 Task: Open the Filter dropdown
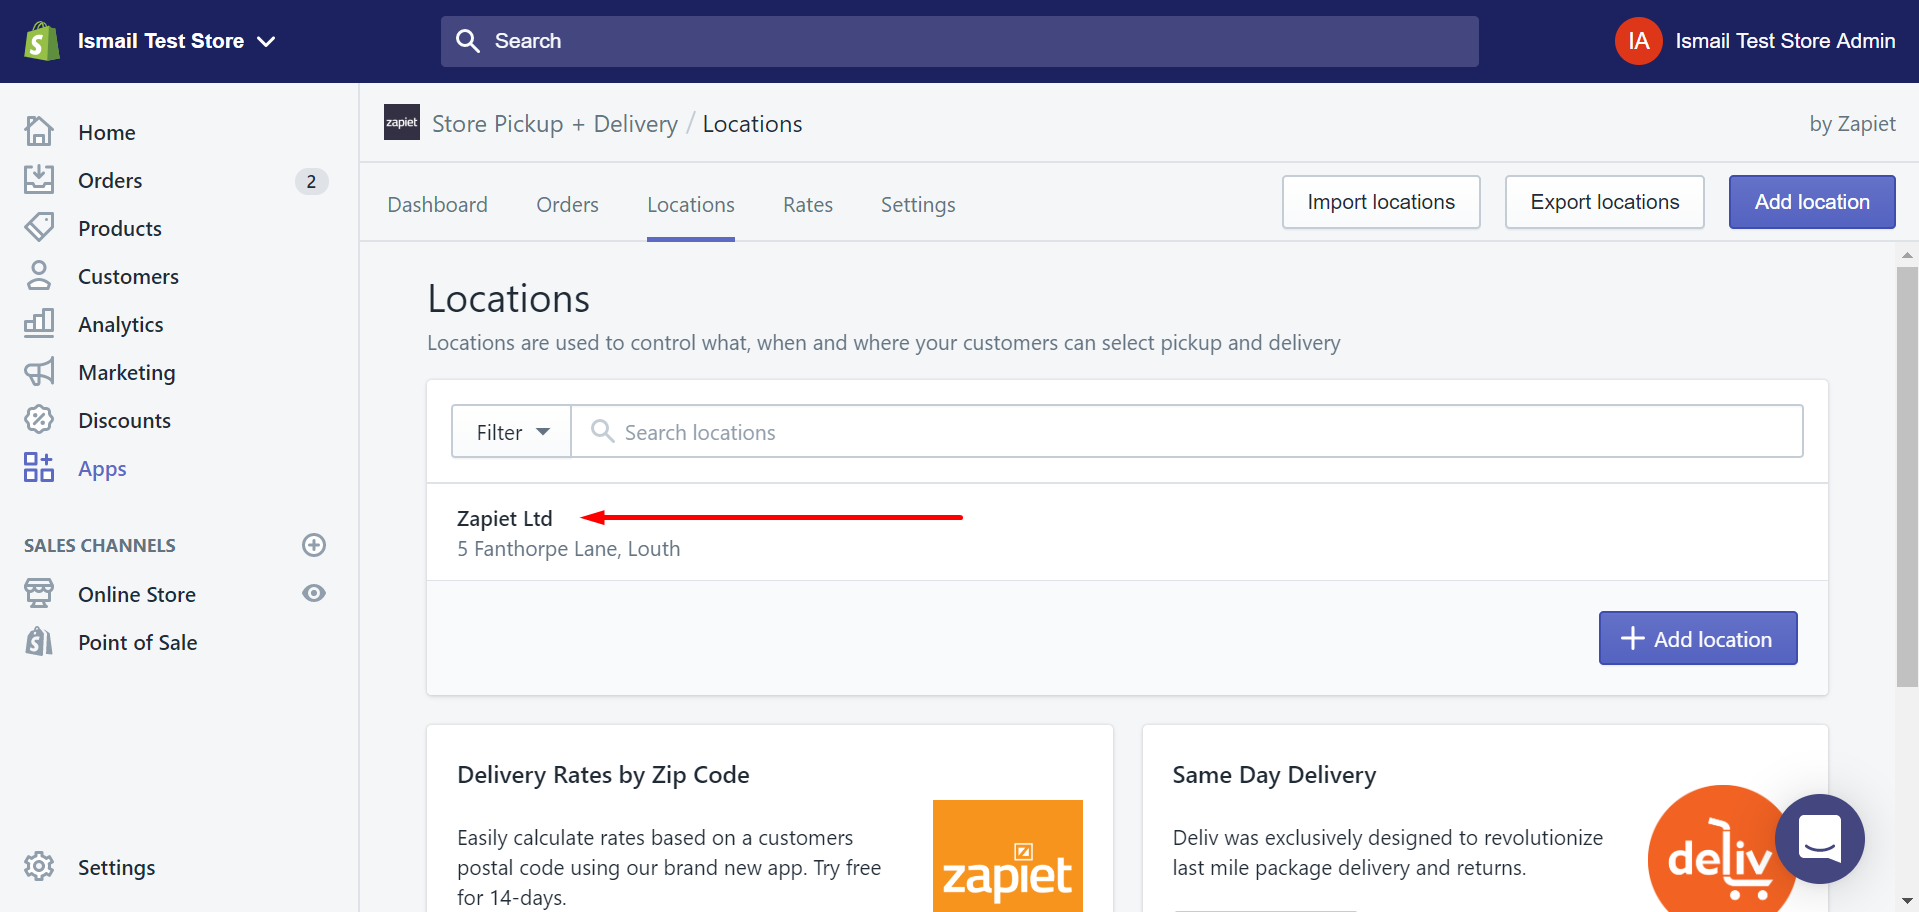tap(511, 431)
